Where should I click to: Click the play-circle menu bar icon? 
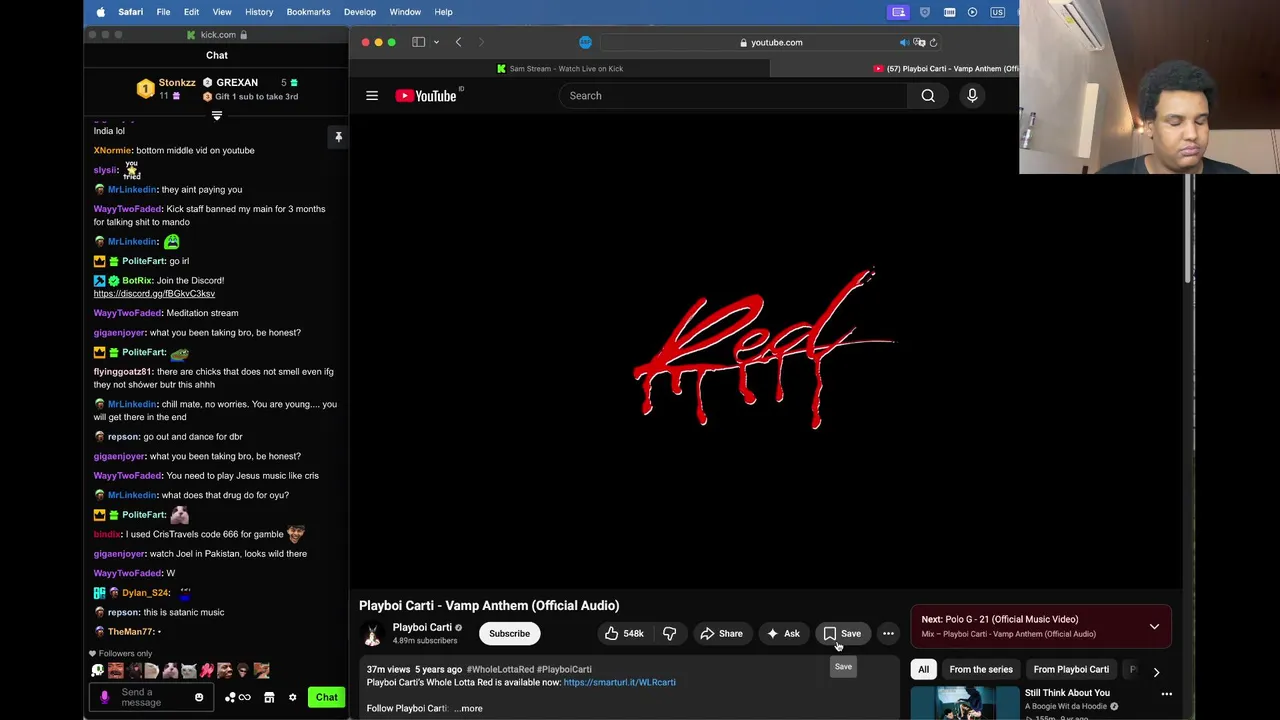[972, 12]
